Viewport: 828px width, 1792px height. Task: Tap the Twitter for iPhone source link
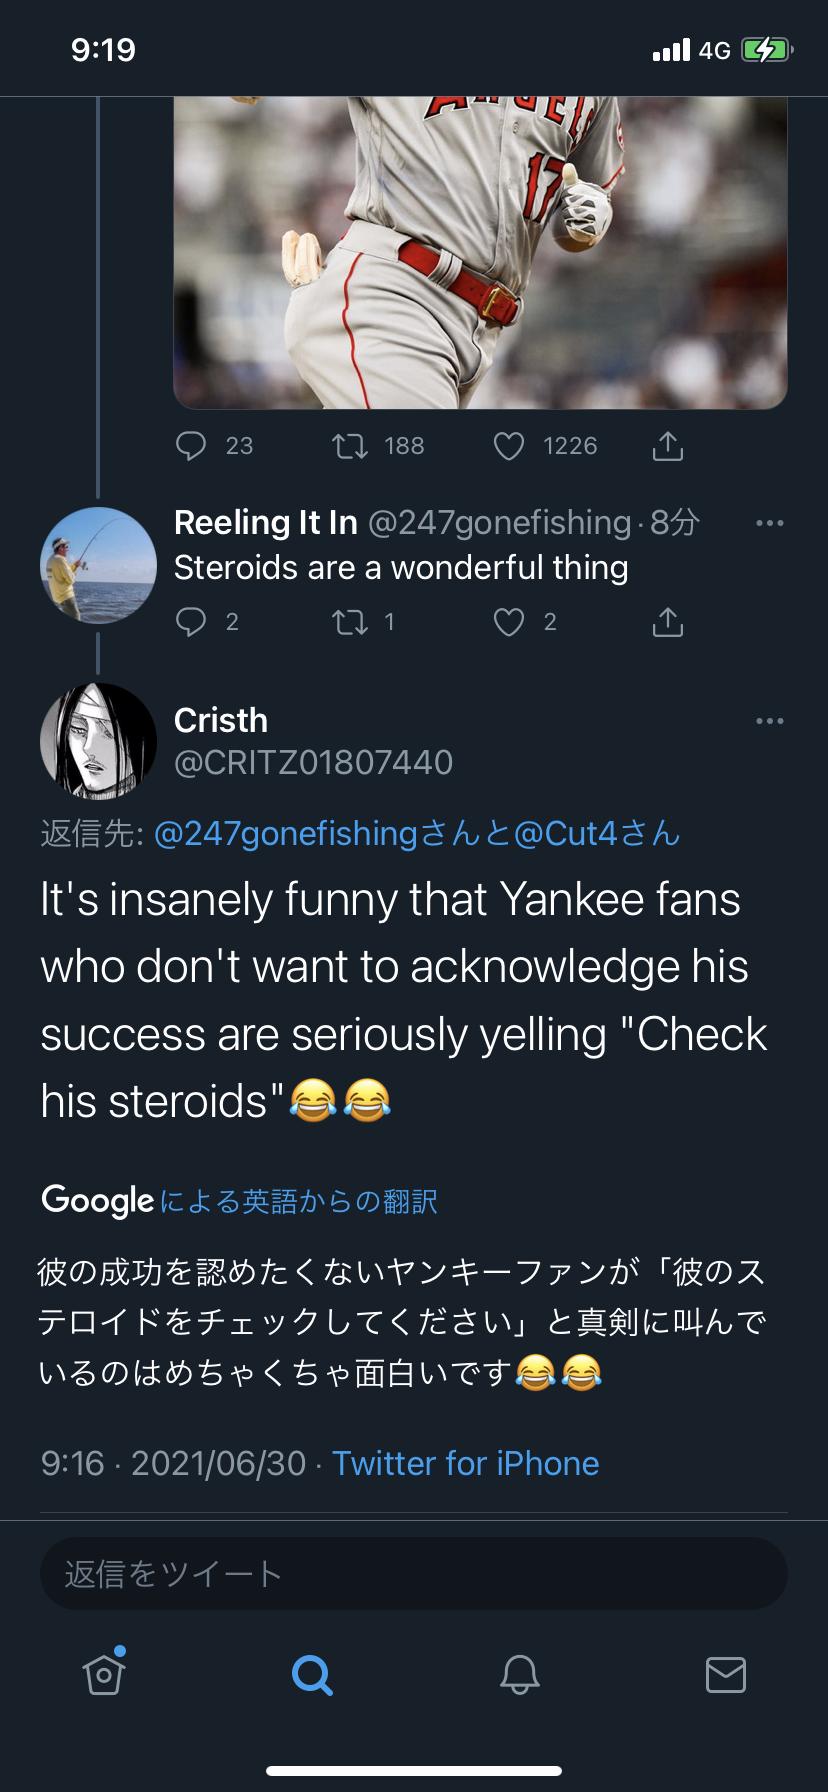(465, 1463)
